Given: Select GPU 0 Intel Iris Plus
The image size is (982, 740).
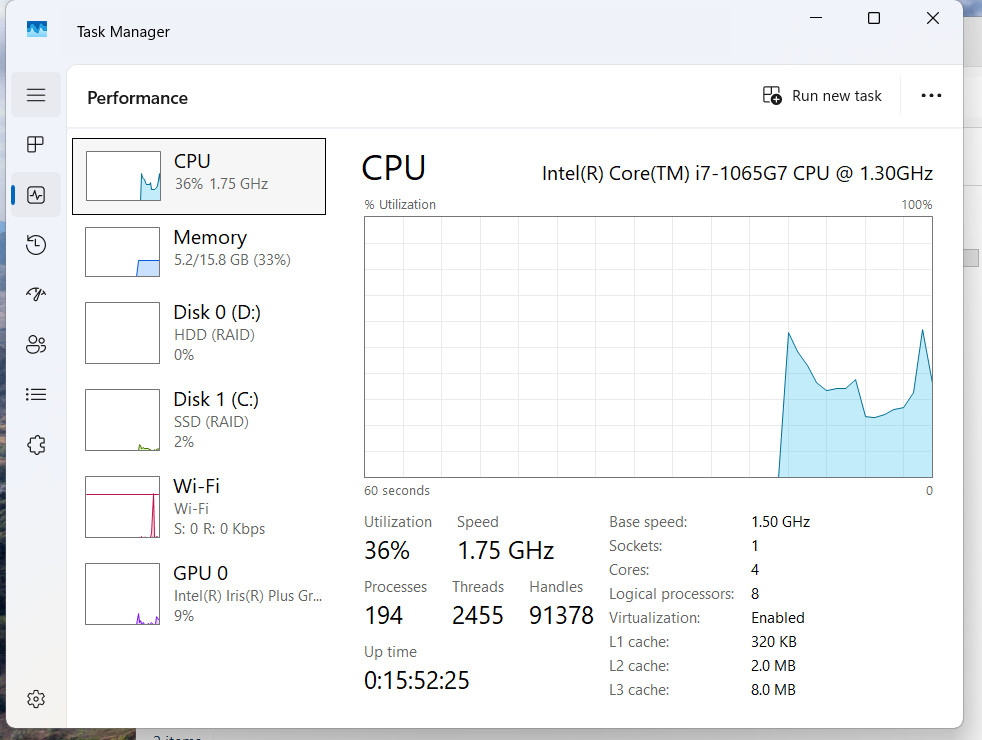Looking at the screenshot, I should pyautogui.click(x=199, y=594).
